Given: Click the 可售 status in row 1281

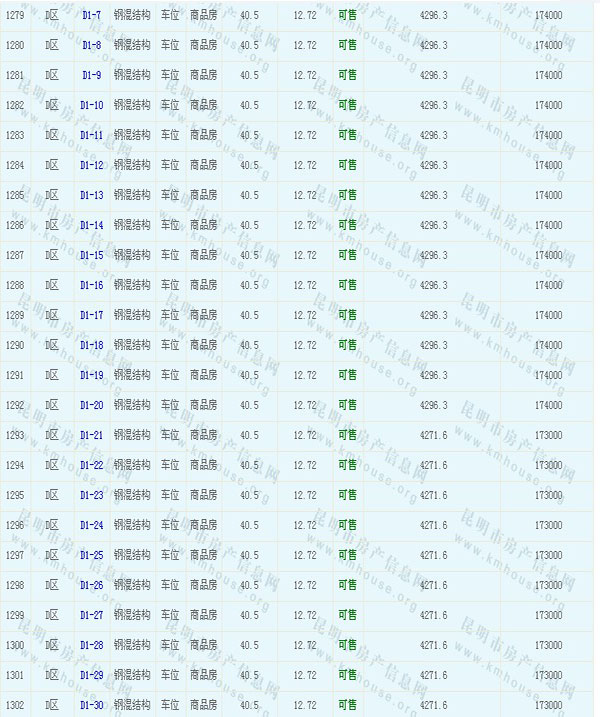Looking at the screenshot, I should (347, 75).
